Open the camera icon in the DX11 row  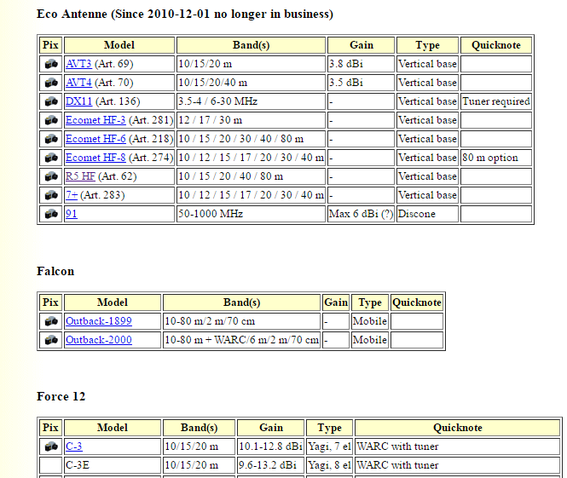point(51,102)
